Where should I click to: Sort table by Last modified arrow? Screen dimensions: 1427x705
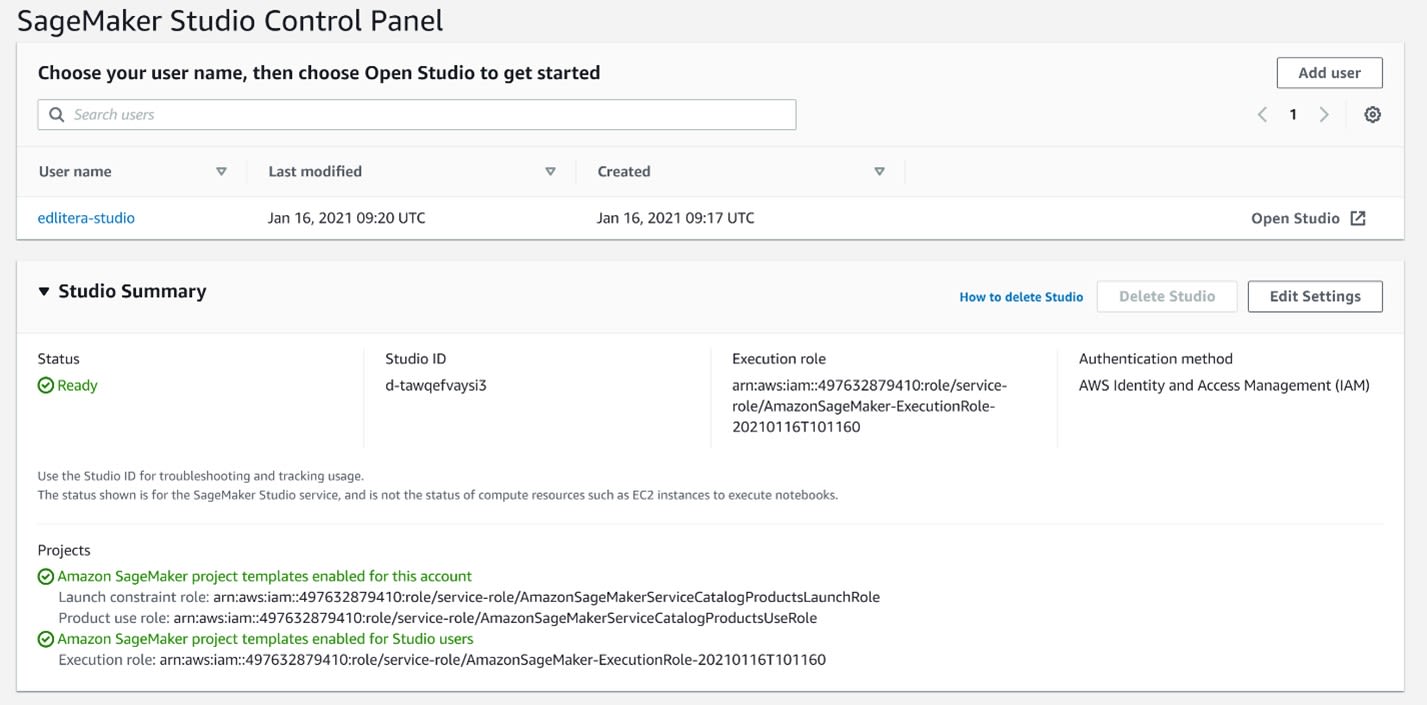pyautogui.click(x=550, y=172)
